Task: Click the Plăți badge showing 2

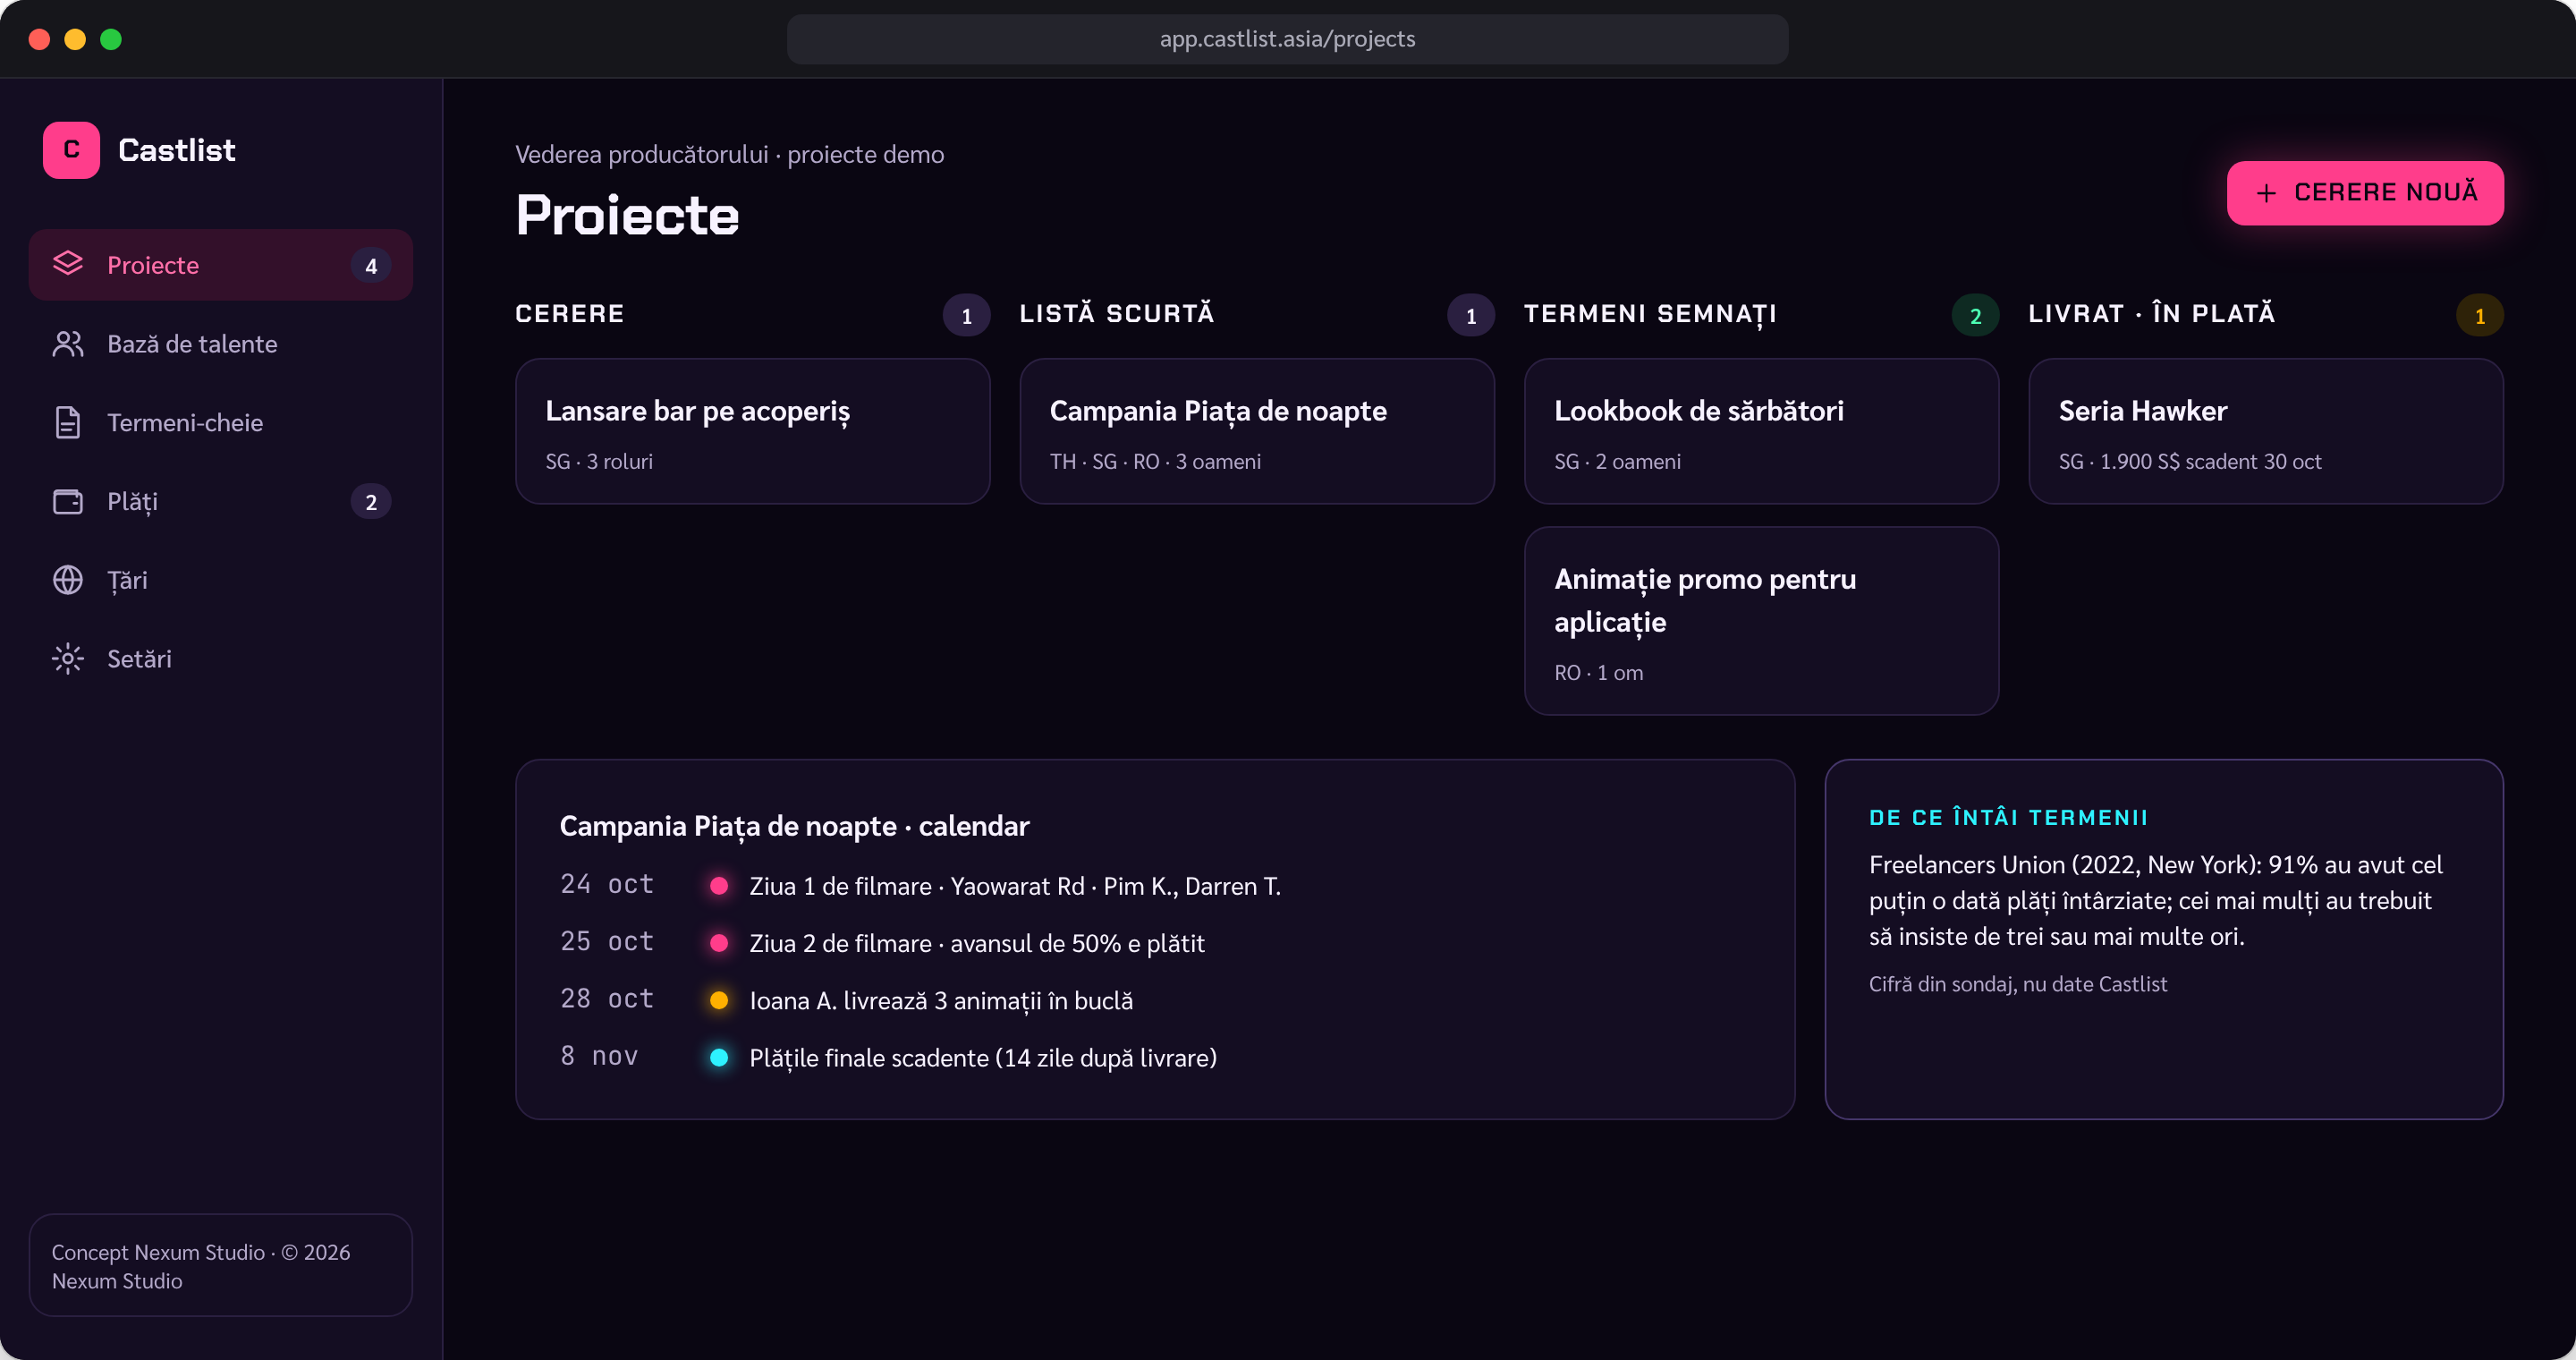Action: [371, 501]
